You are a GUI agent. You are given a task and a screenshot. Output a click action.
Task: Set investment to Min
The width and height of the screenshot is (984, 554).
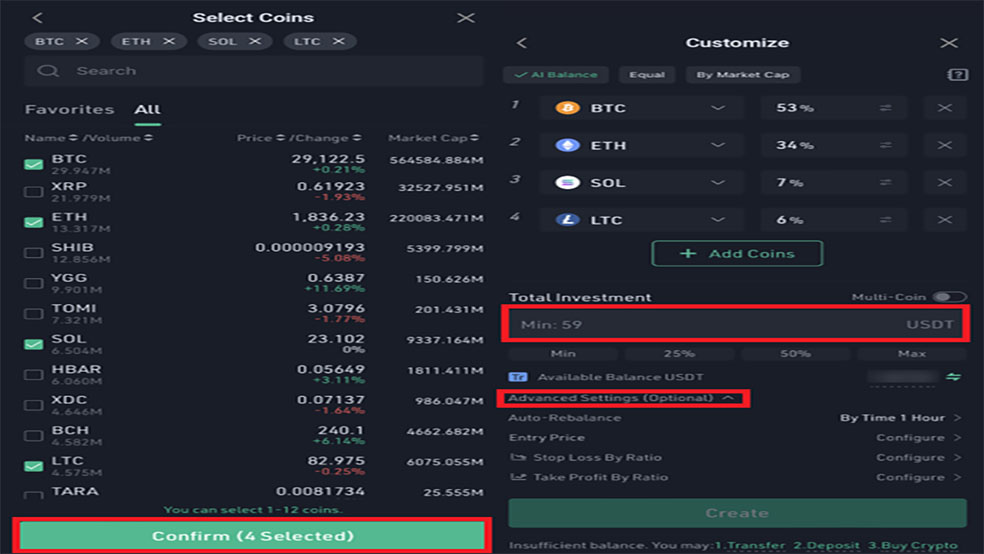(563, 354)
